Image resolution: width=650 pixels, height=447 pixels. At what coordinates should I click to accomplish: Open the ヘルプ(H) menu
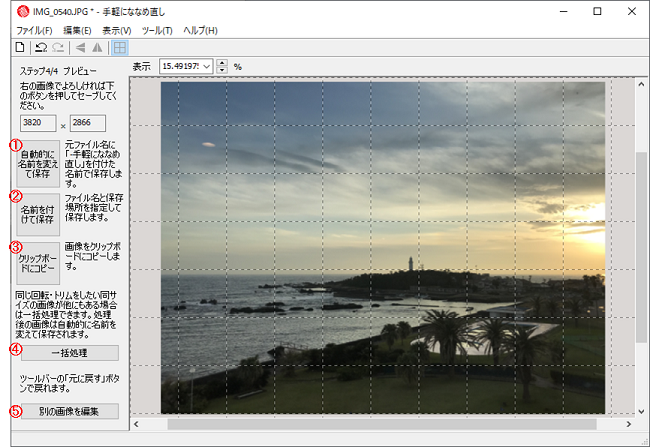coord(199,30)
